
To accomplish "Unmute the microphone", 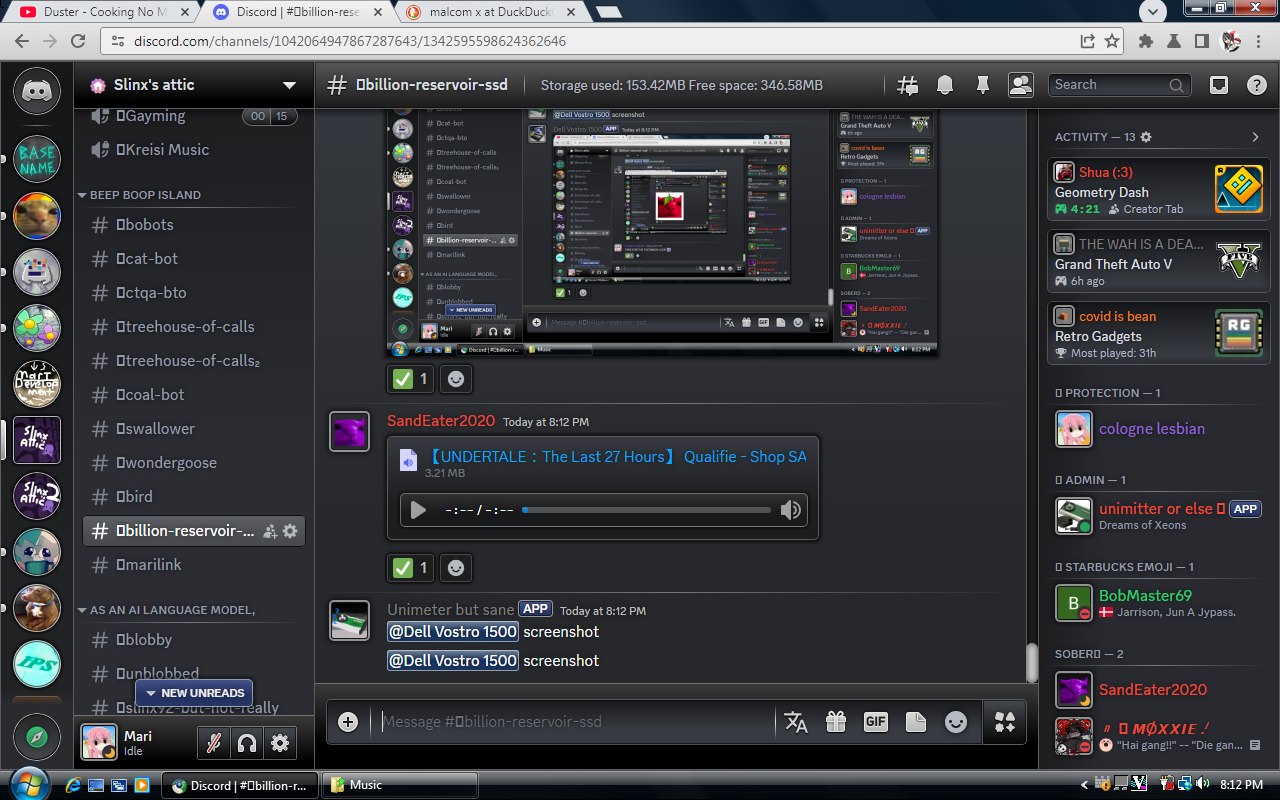I will [212, 743].
